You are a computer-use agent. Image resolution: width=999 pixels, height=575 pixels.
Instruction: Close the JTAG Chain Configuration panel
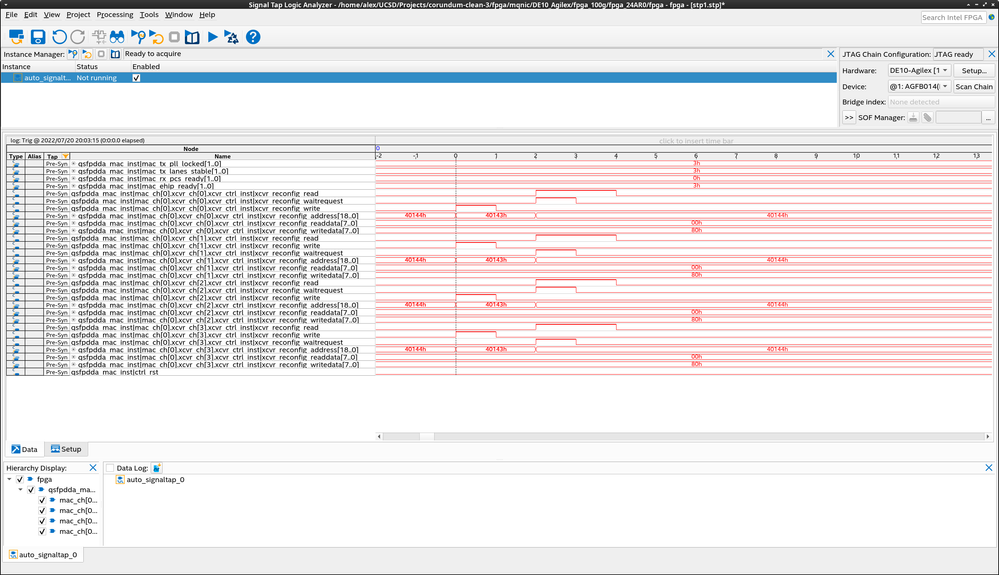coord(991,54)
